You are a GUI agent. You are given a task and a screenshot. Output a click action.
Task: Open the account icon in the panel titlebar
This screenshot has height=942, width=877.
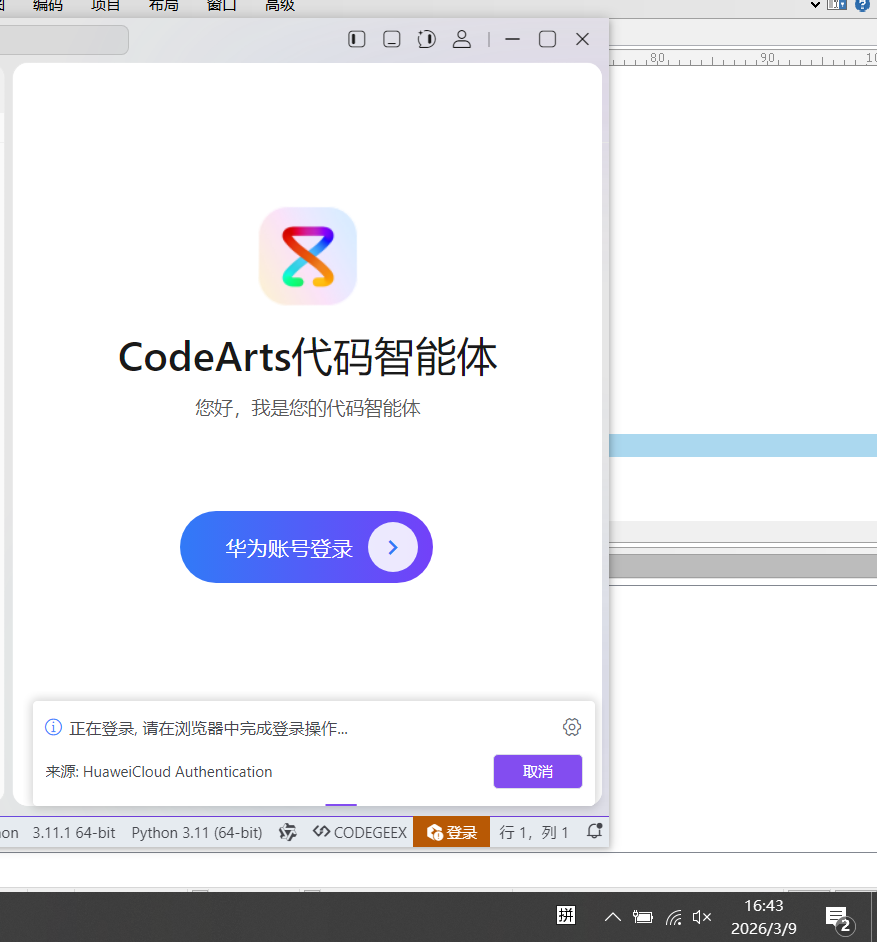(461, 39)
